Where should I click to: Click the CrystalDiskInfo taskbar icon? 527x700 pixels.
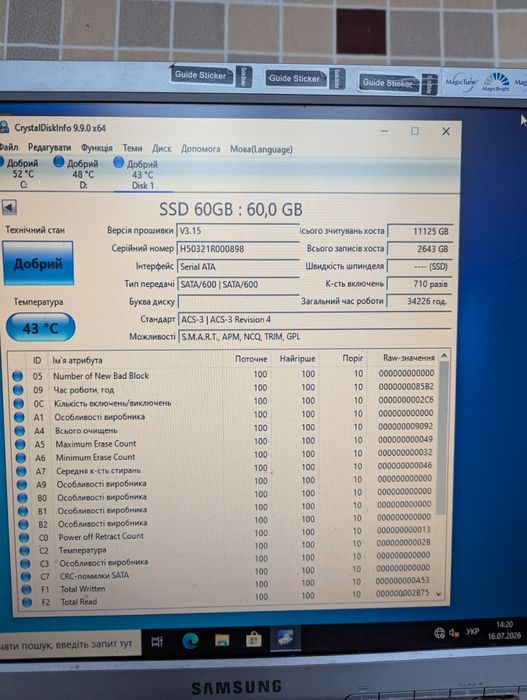285,638
